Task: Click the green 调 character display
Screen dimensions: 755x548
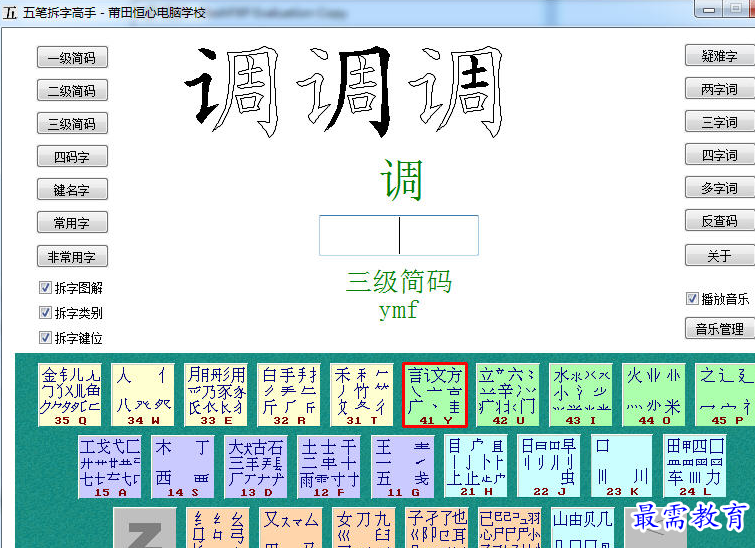Action: click(401, 180)
